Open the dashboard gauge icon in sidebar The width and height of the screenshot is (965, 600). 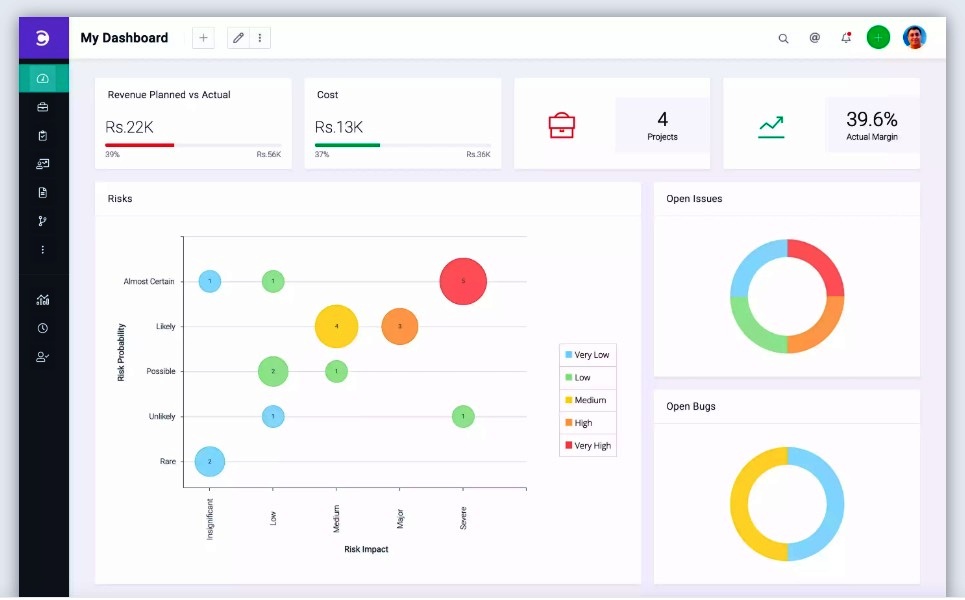coord(43,78)
